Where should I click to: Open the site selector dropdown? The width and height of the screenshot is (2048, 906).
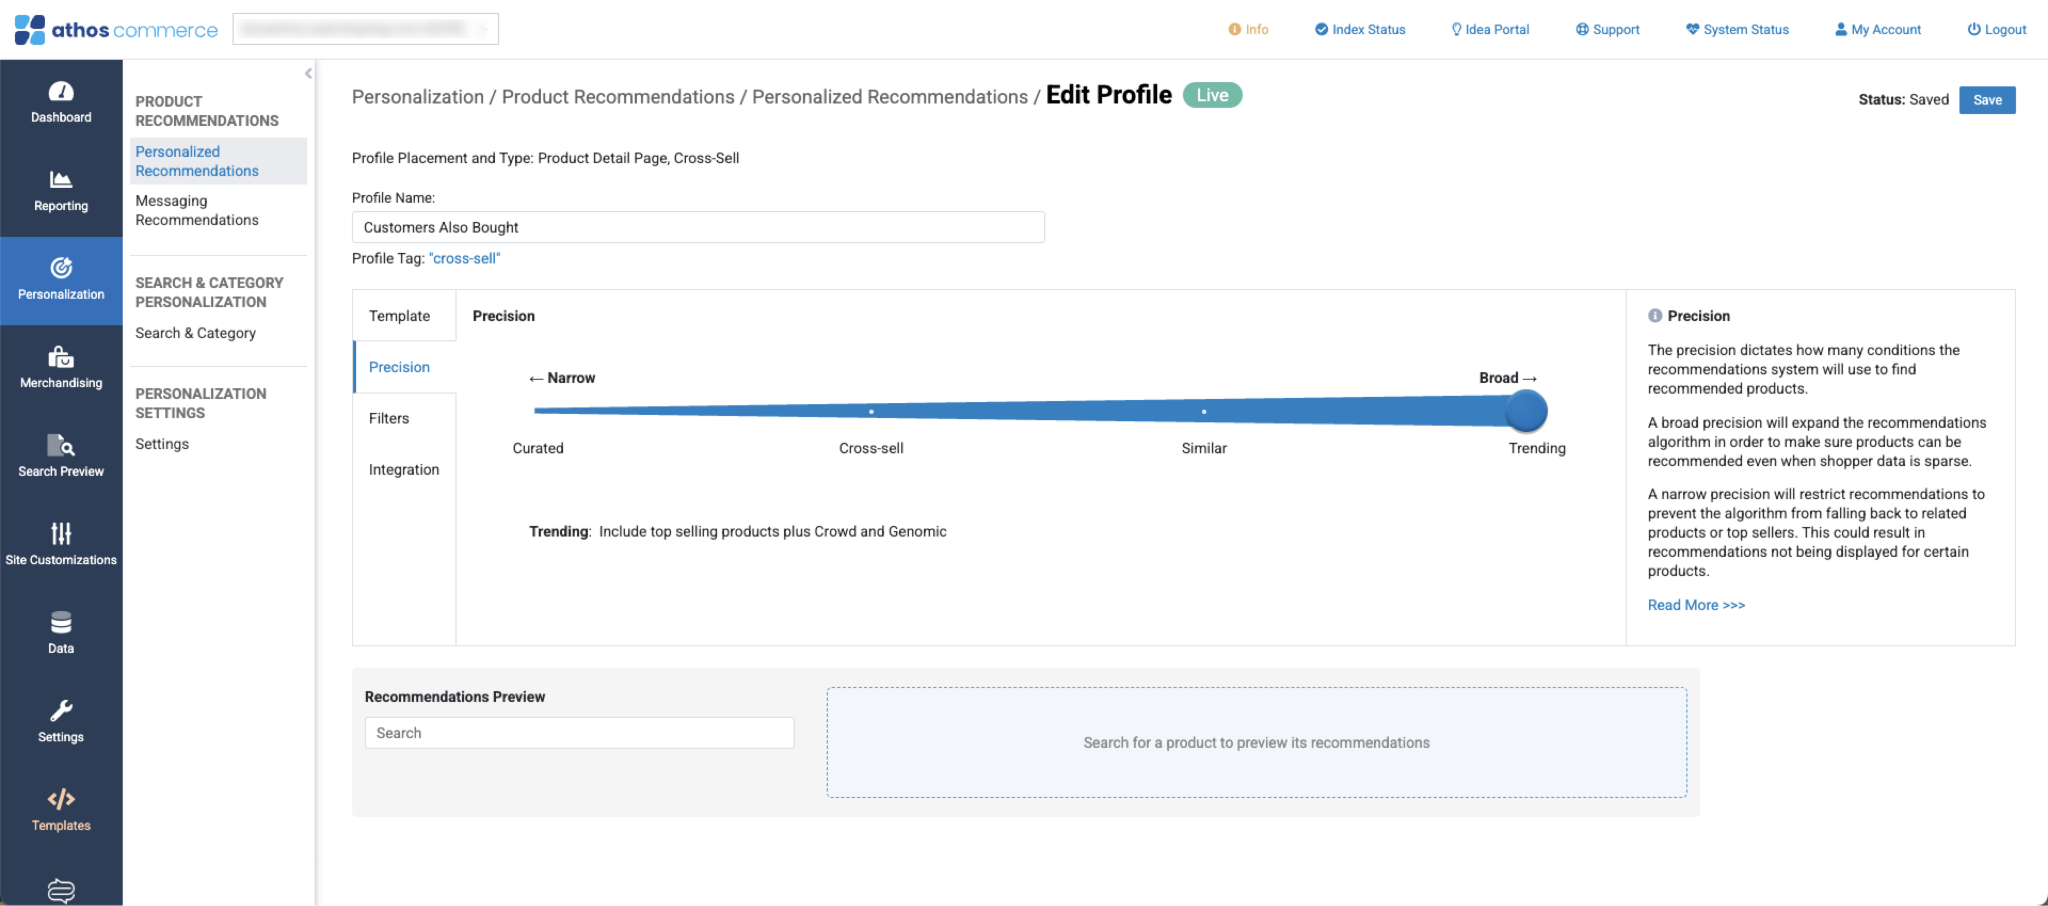[365, 29]
